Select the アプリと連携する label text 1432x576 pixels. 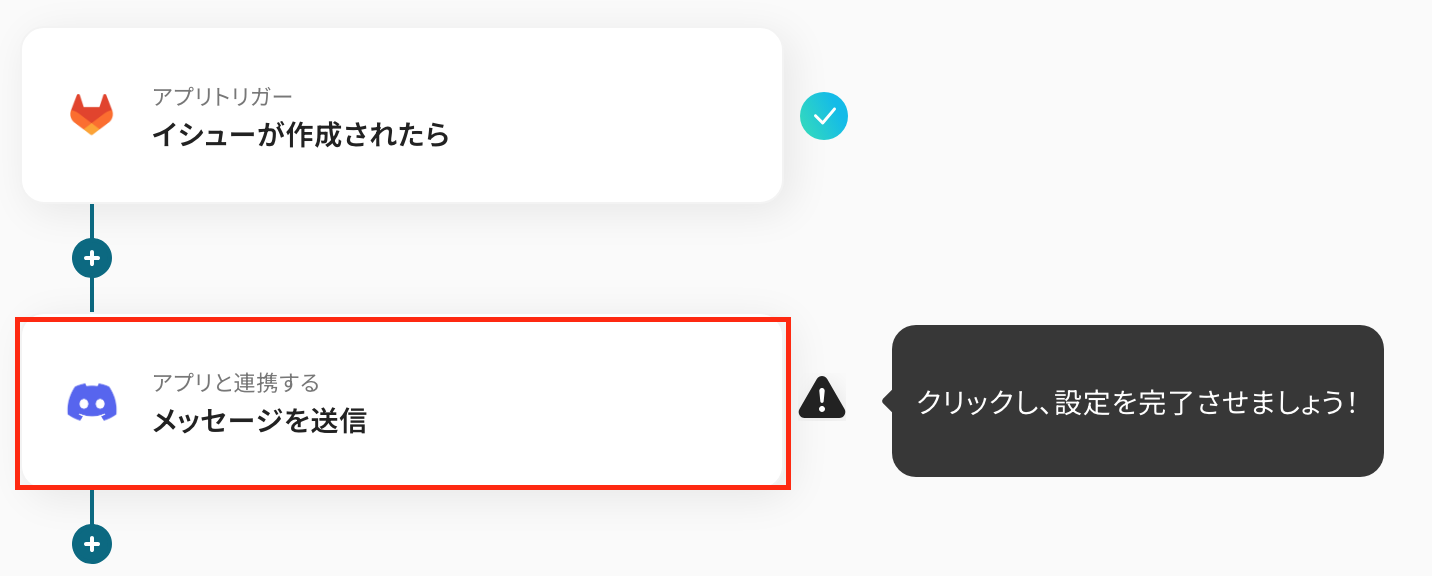pos(236,383)
